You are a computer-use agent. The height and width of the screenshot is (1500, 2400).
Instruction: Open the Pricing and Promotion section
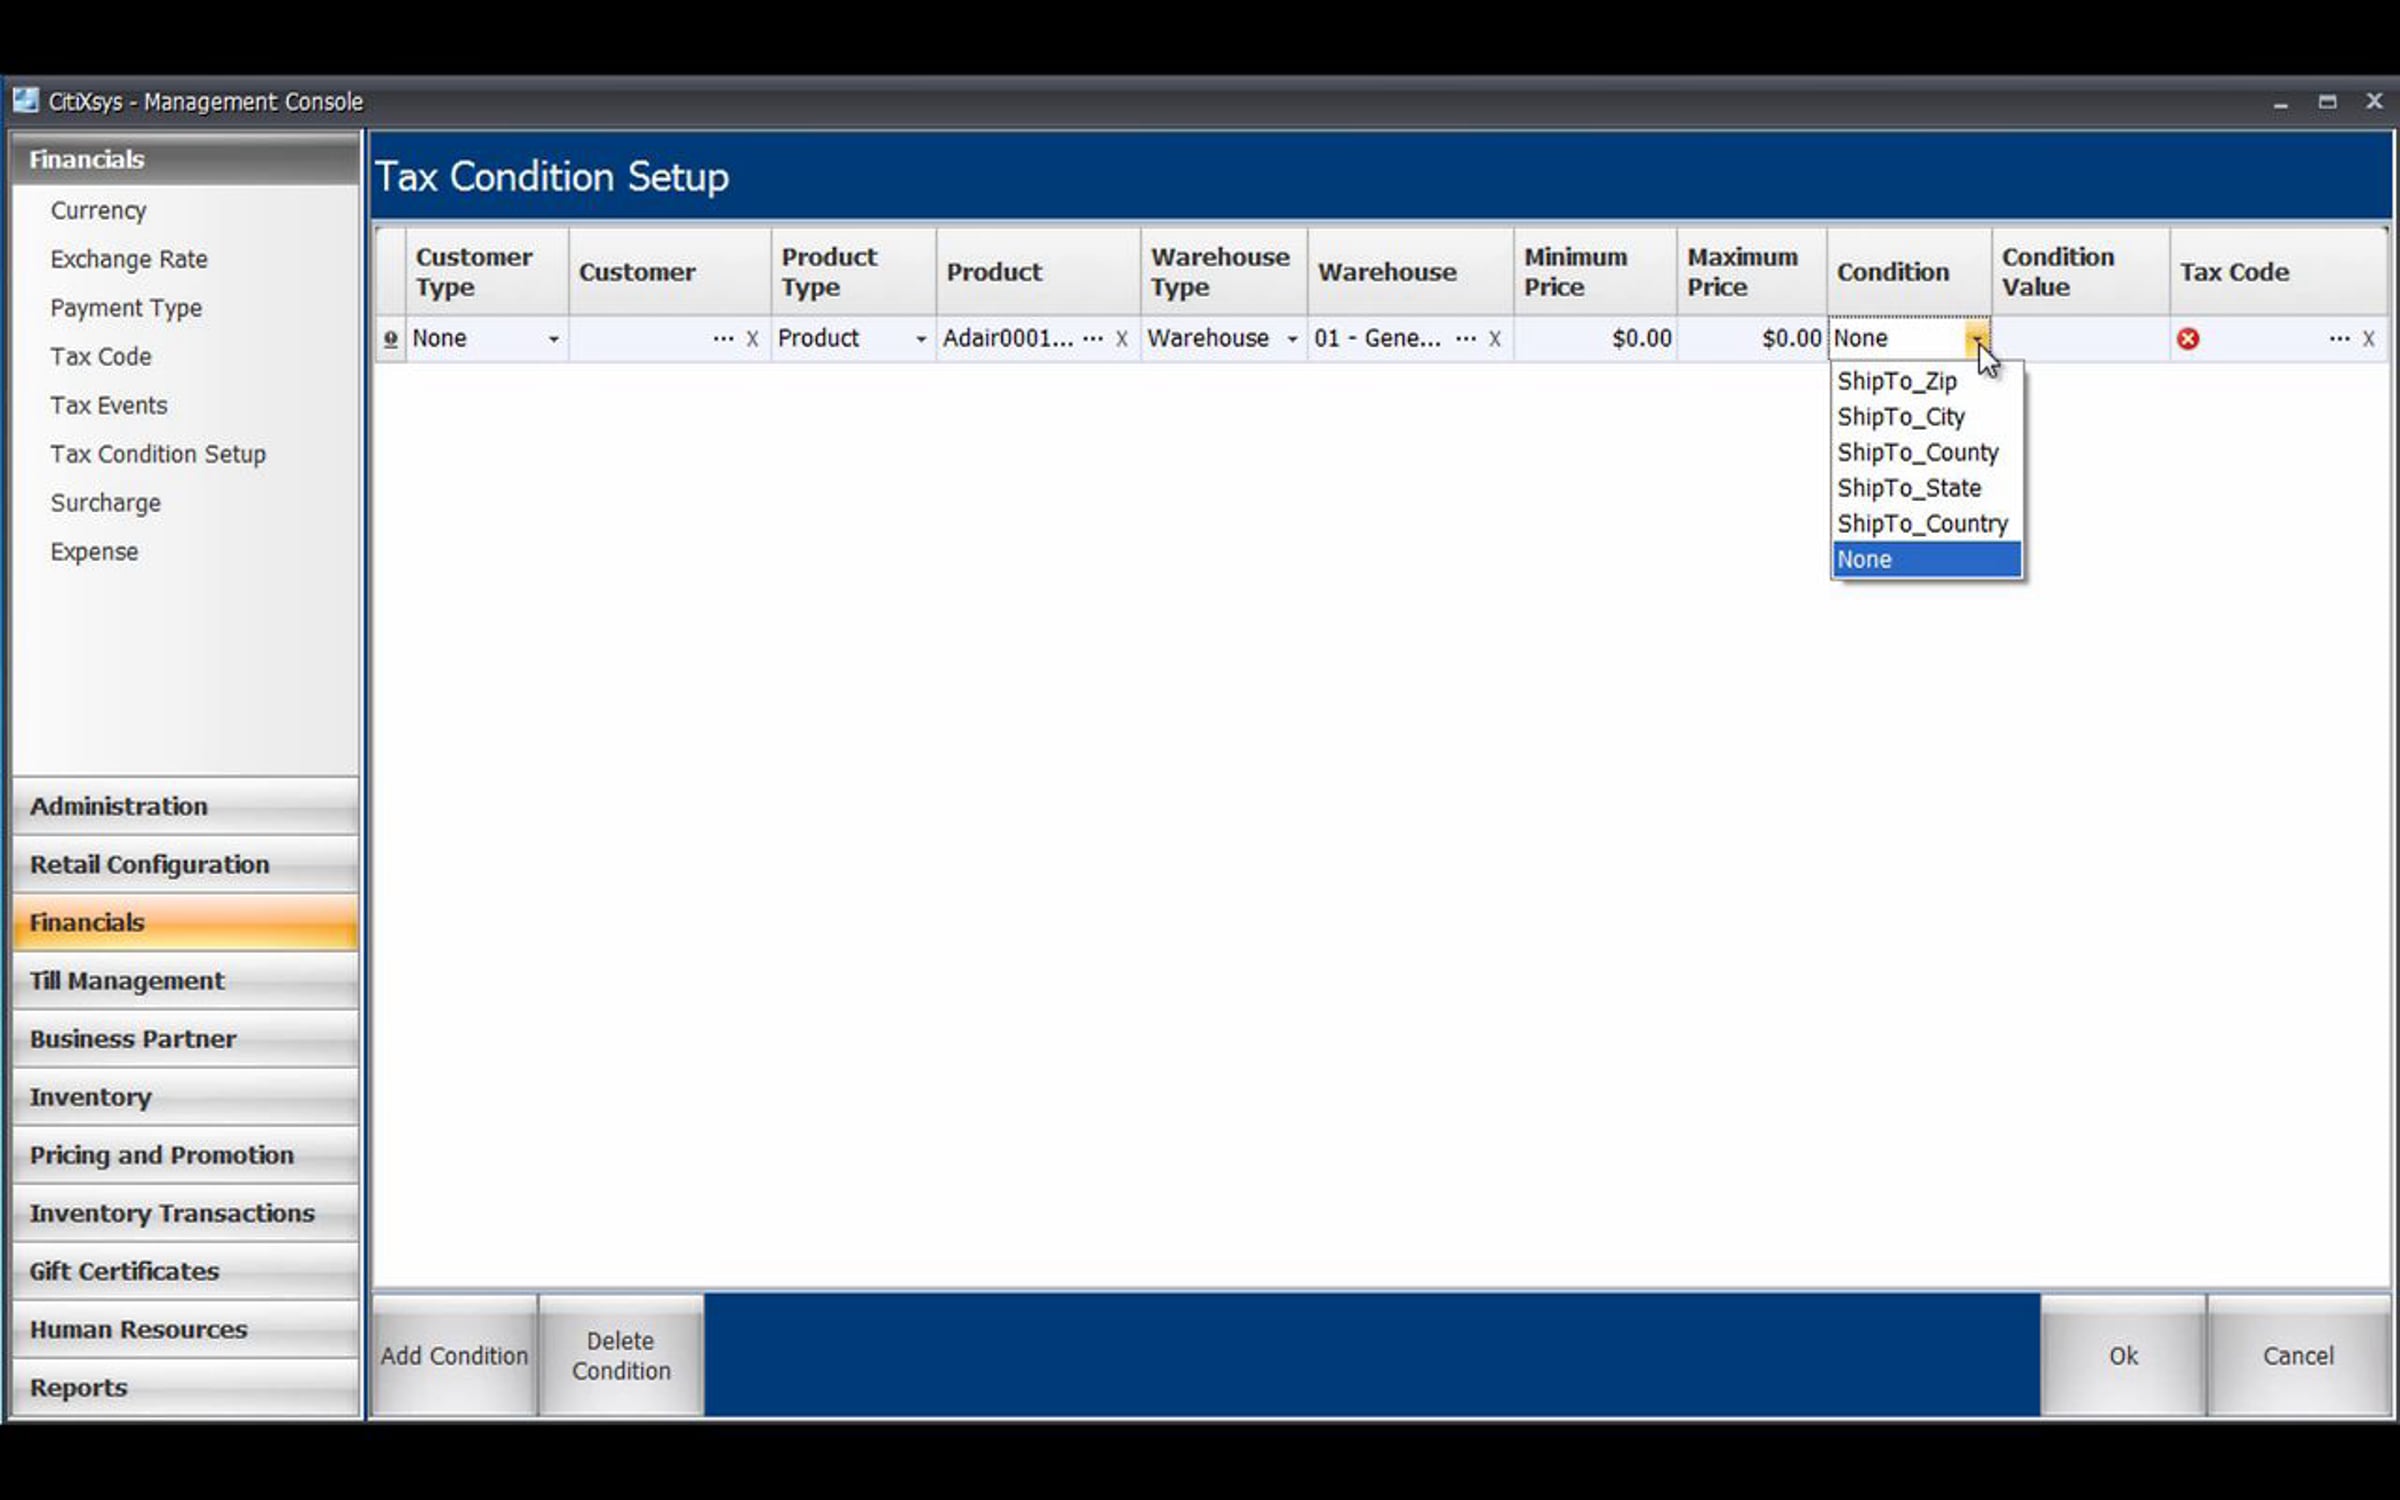click(162, 1155)
